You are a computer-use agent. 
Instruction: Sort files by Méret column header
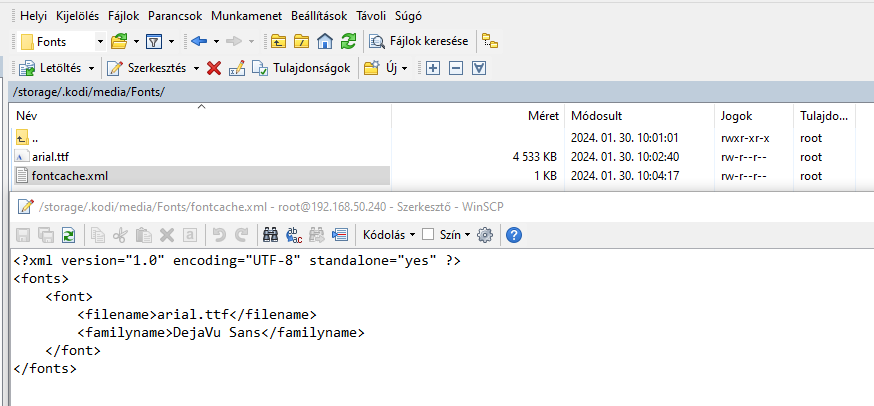[x=478, y=116]
